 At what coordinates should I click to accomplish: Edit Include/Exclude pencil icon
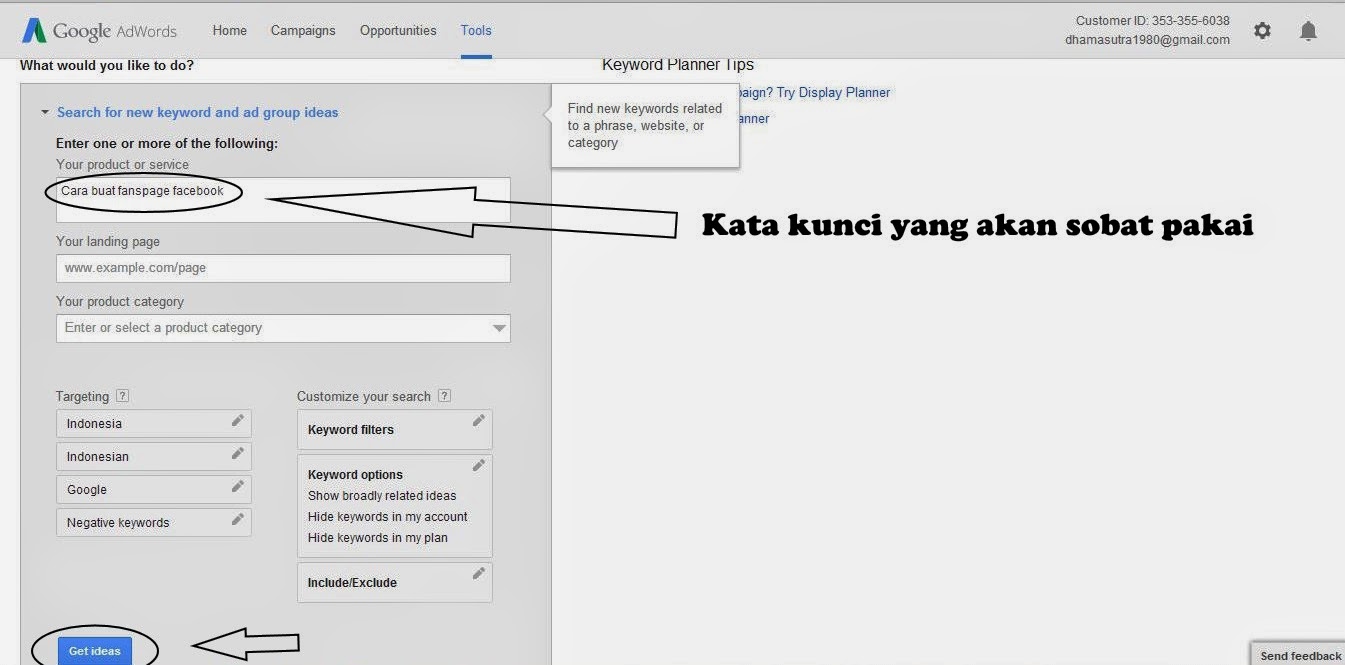coord(479,574)
